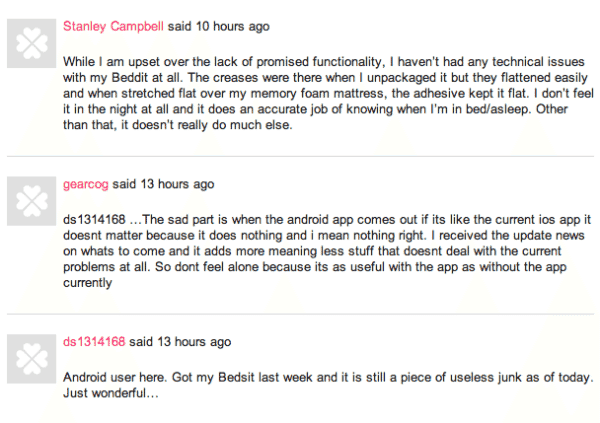Click the ds1314168 mention starting gearcog's comment

click(94, 219)
